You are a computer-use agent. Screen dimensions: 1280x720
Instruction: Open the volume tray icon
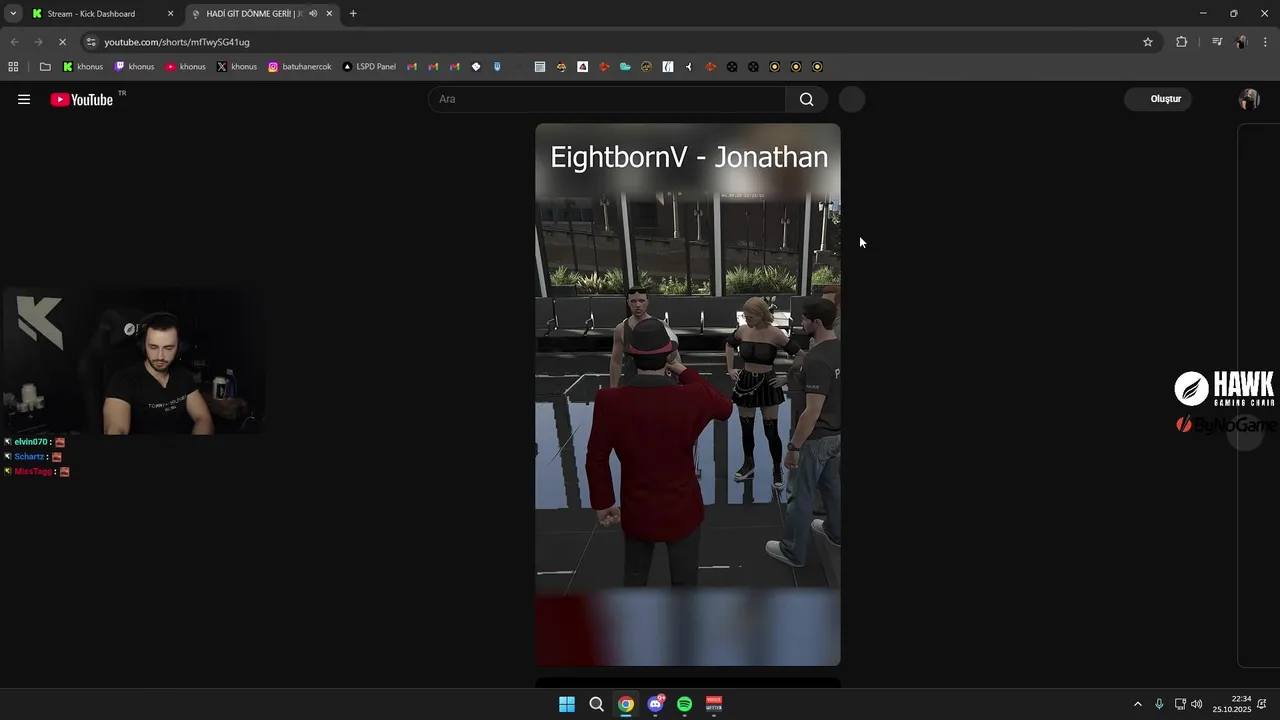tap(1197, 704)
